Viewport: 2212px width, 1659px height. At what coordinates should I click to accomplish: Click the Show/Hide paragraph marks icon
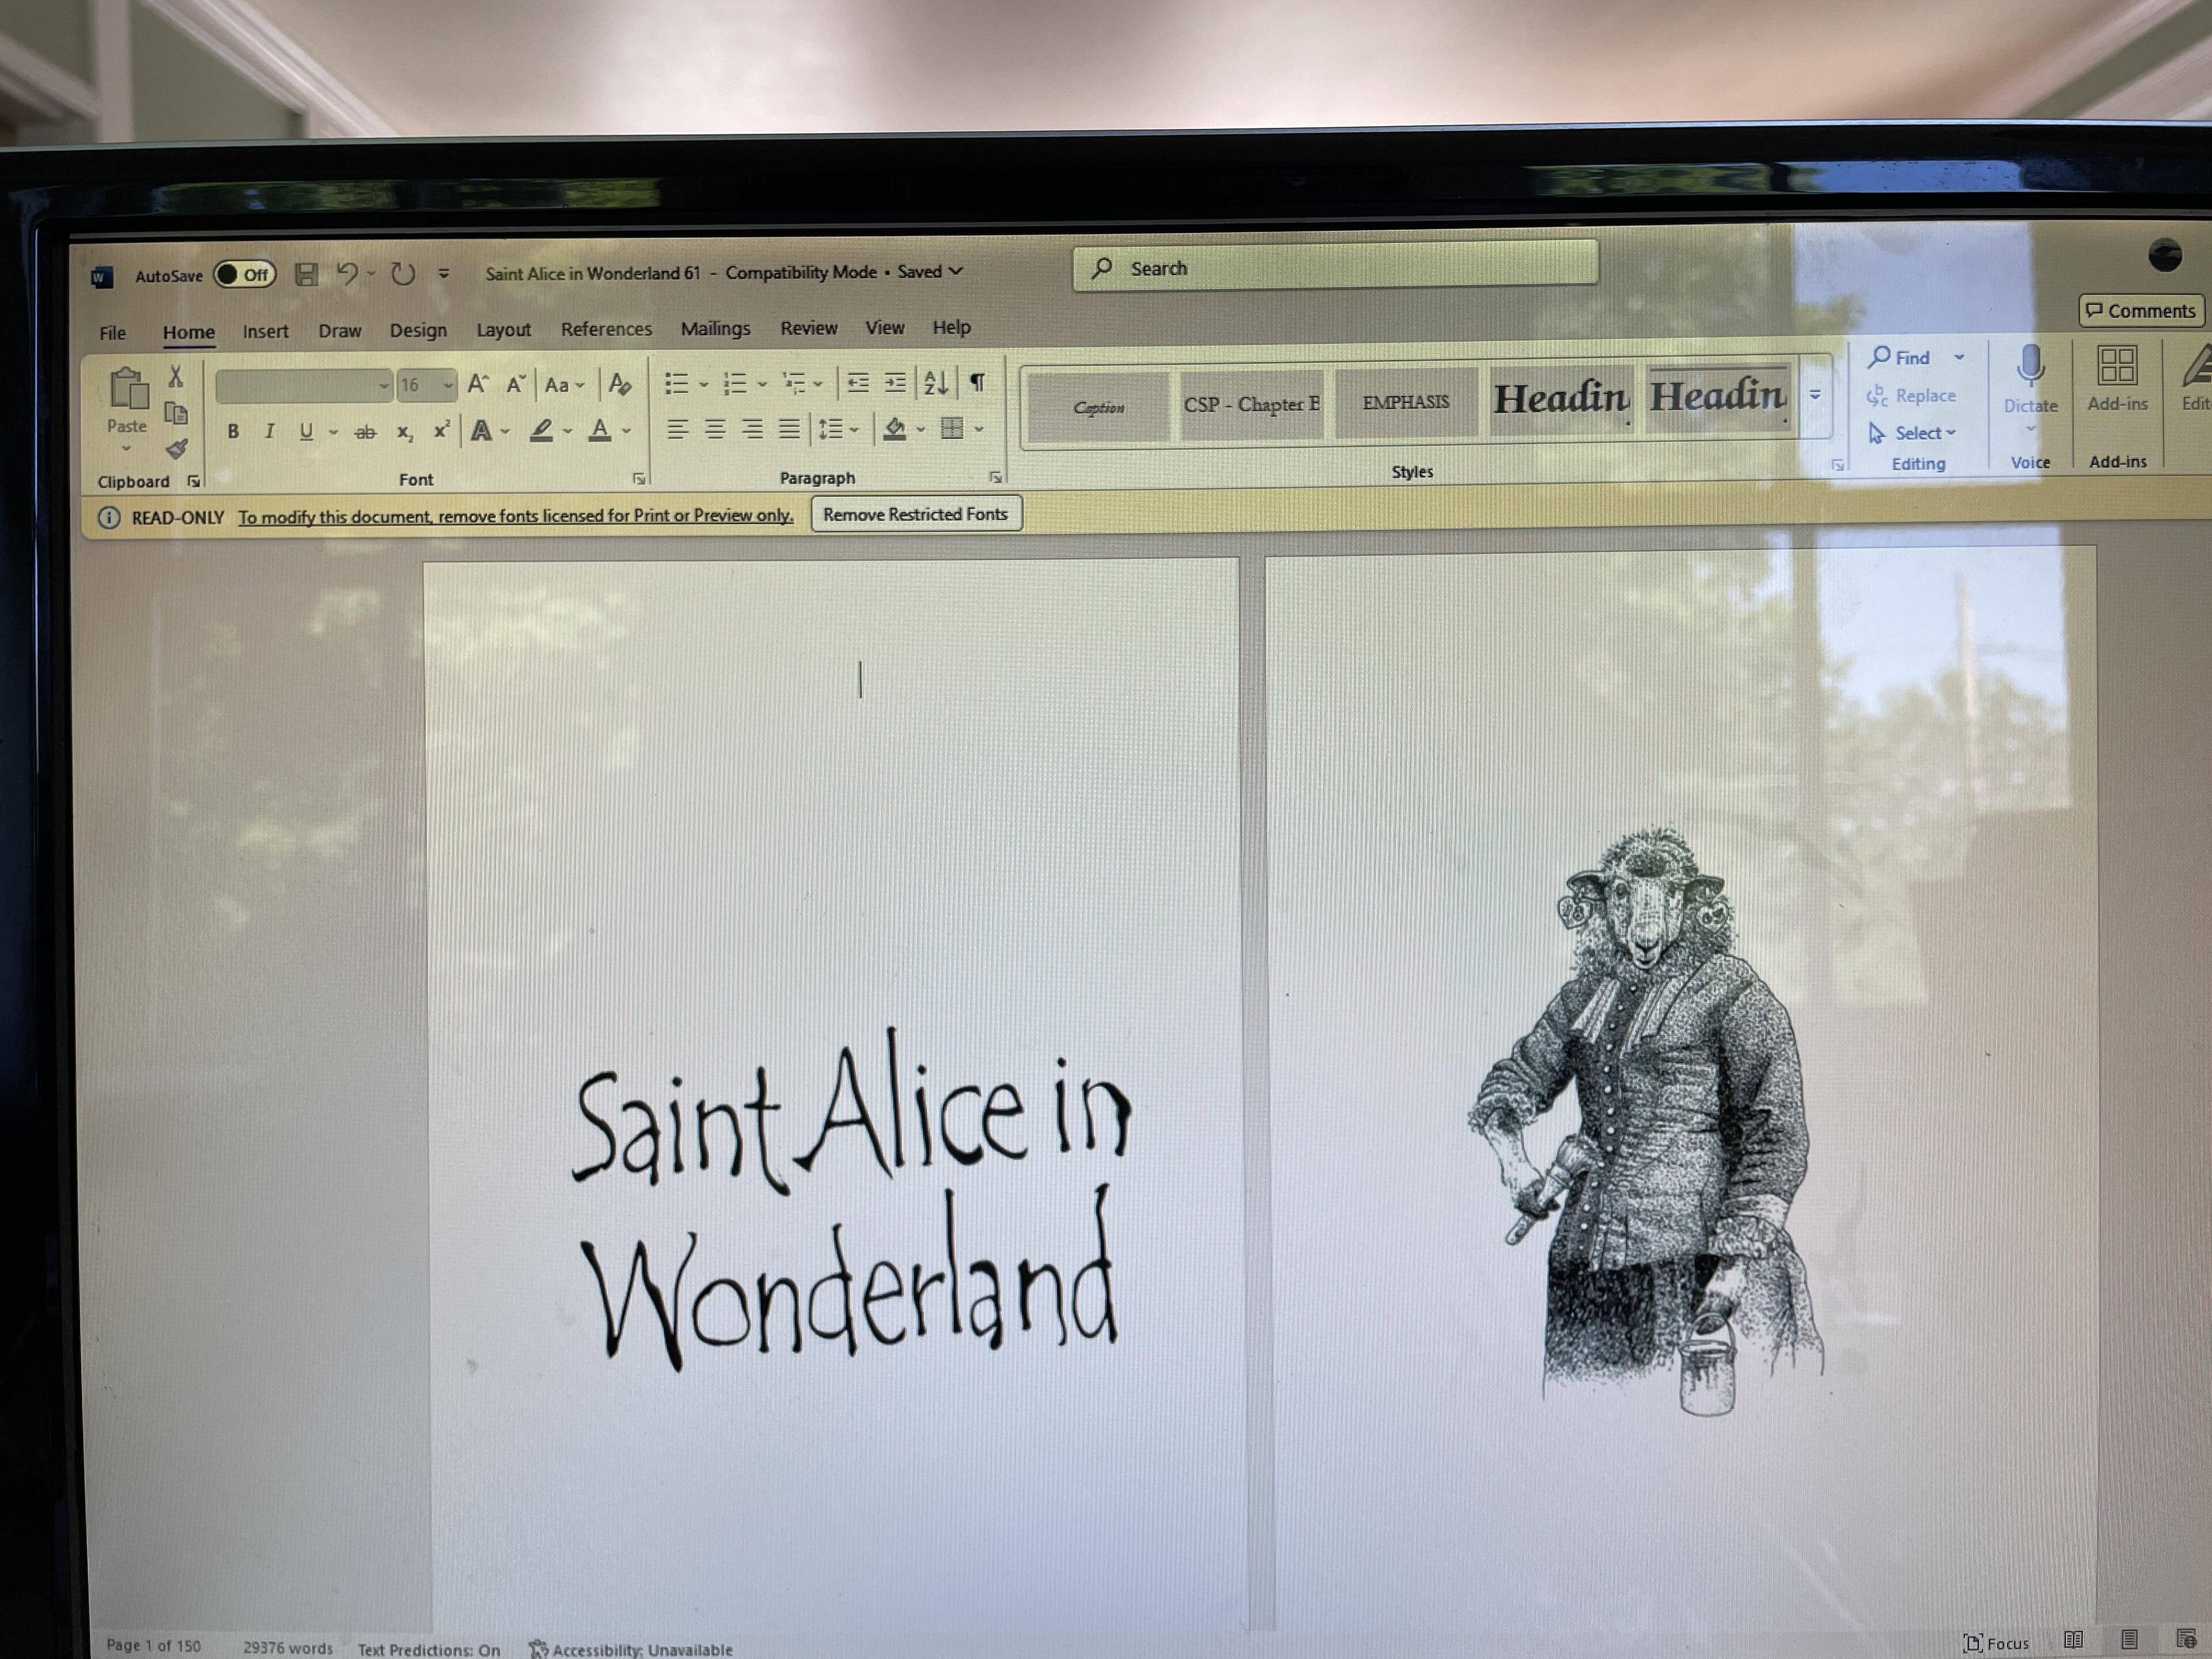(x=978, y=382)
